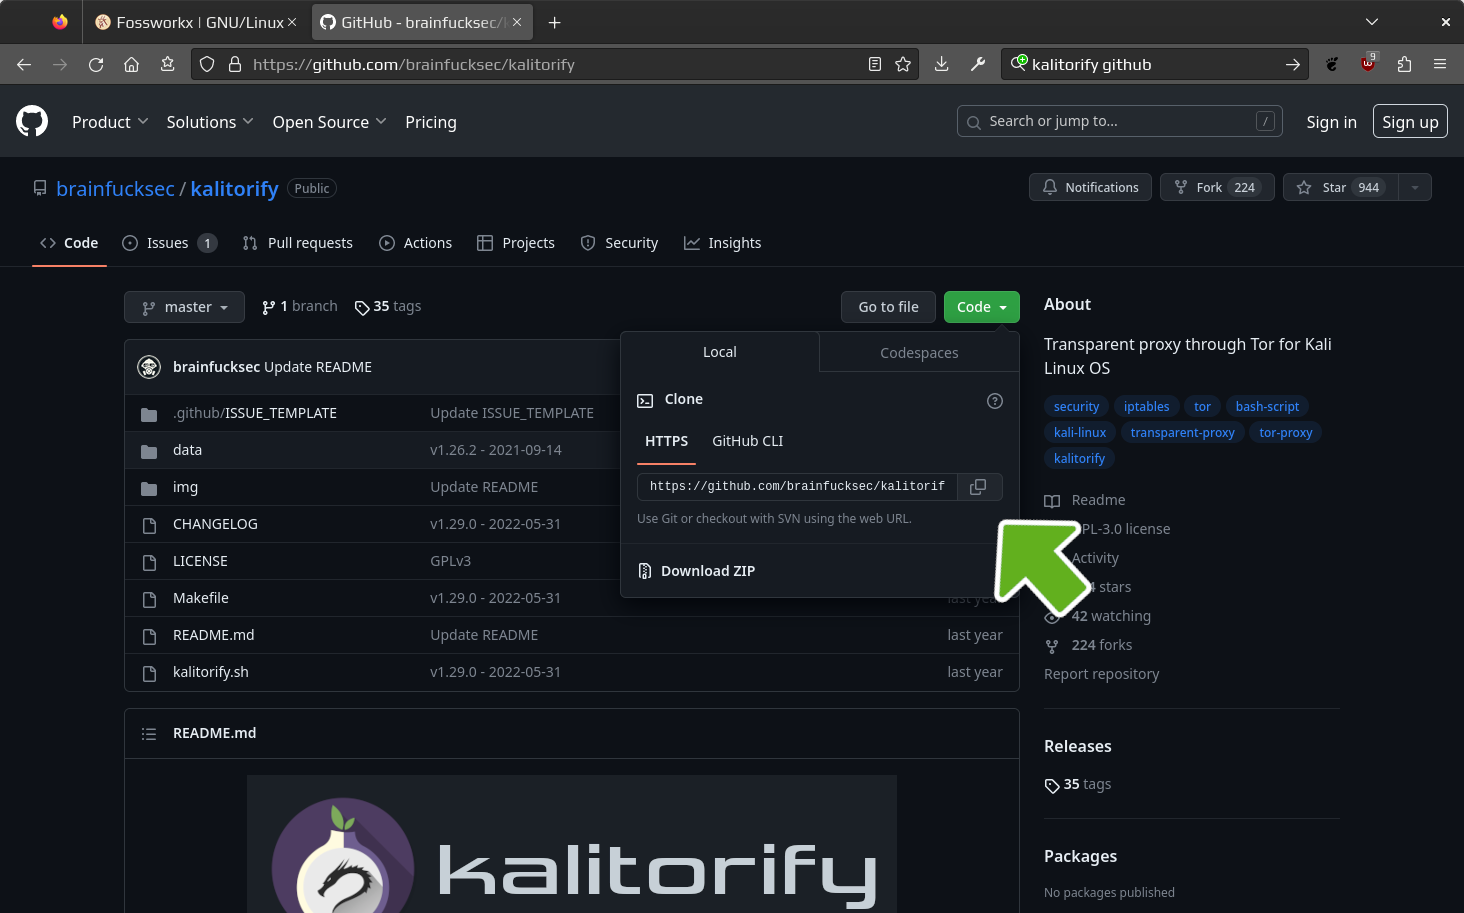1464x913 pixels.
Task: Expand the star lists dropdown arrow
Action: (x=1414, y=188)
